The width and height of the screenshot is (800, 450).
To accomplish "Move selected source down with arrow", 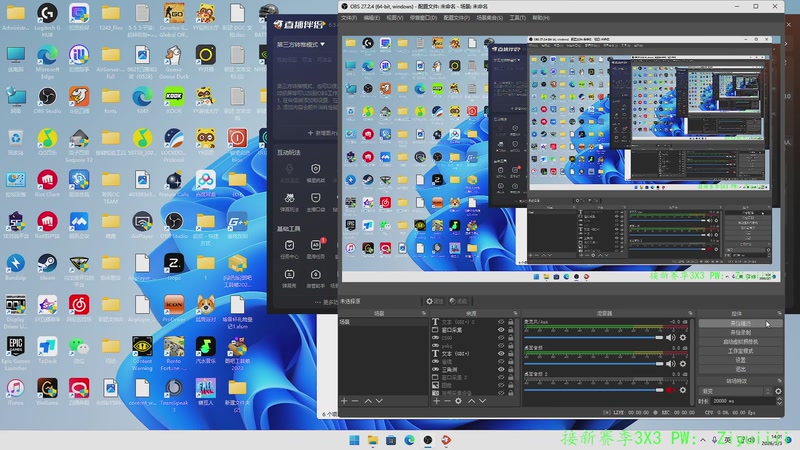I will click(x=482, y=401).
